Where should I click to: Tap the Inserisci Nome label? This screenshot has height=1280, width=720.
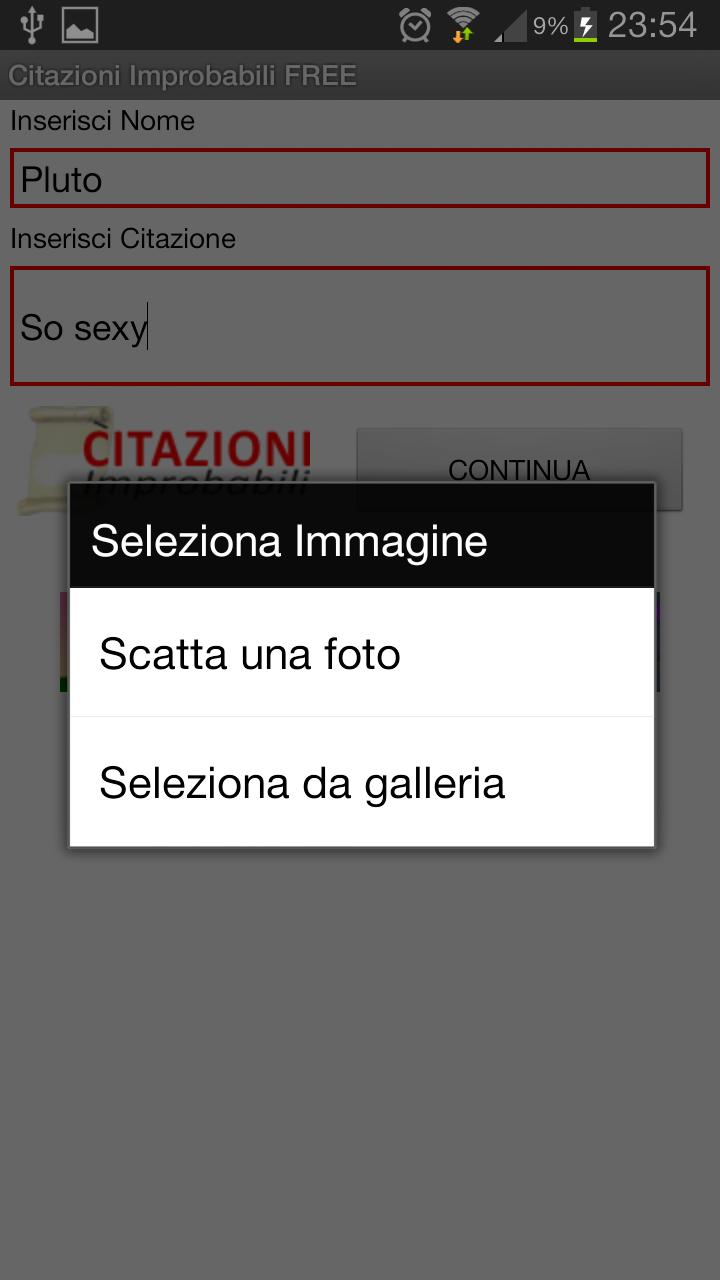point(103,121)
